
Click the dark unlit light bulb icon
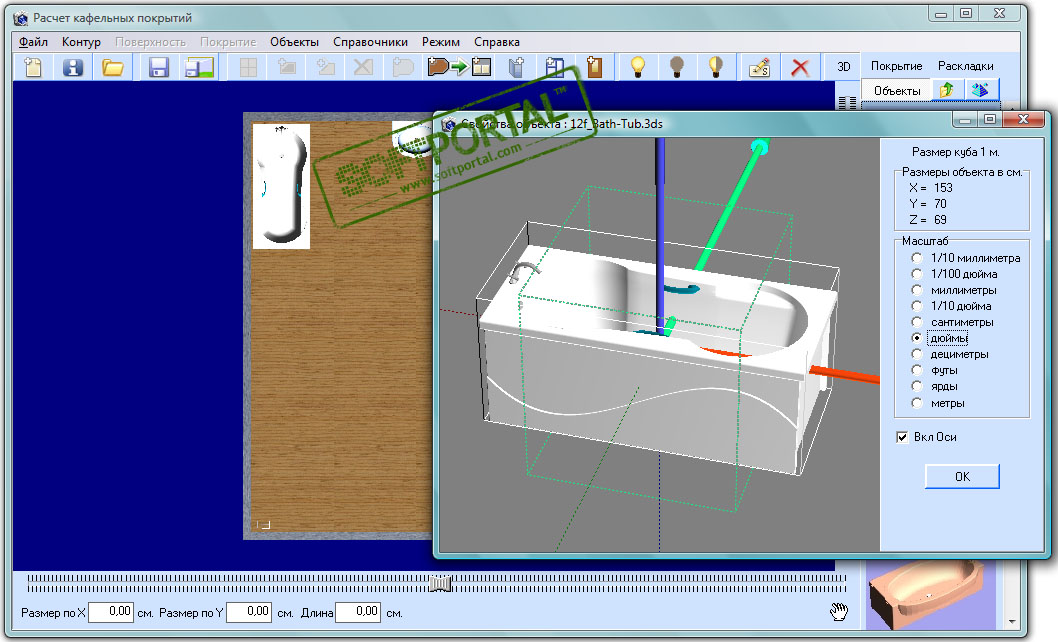coord(677,67)
